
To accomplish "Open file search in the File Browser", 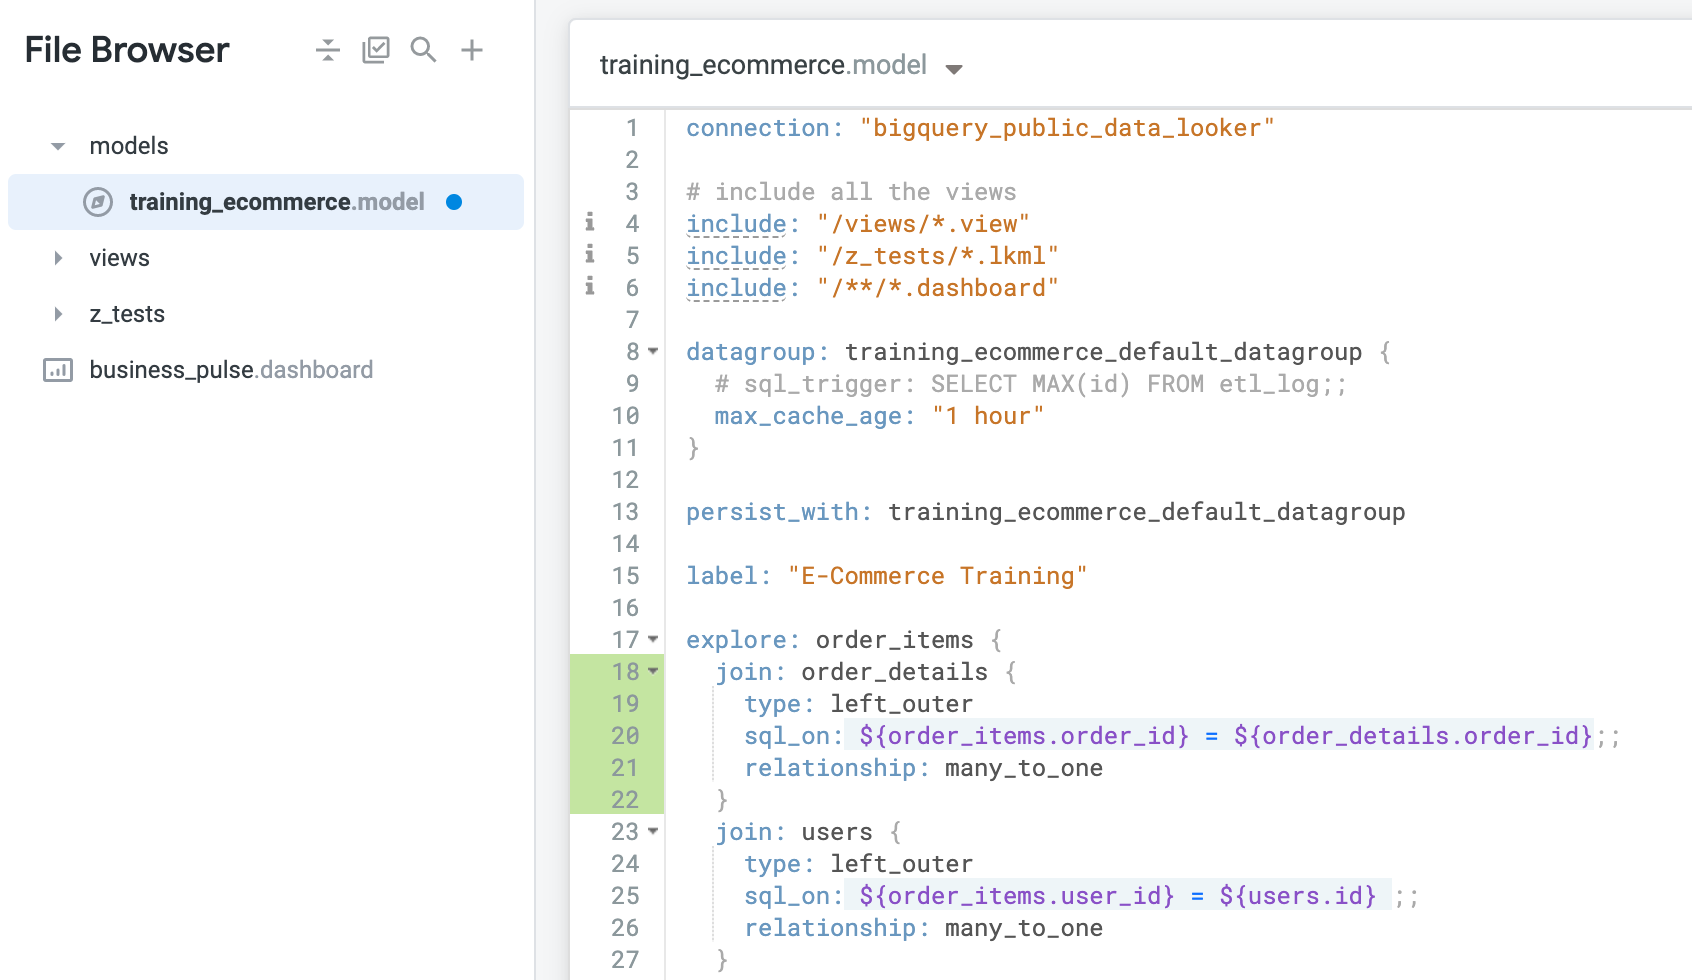I will [424, 49].
